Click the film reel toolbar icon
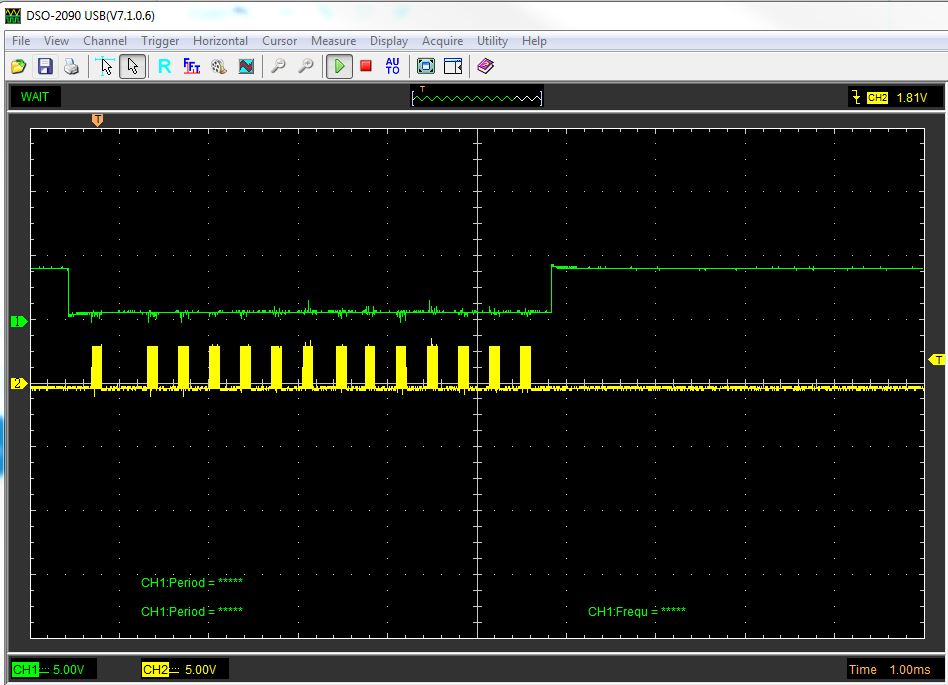This screenshot has width=948, height=685. click(219, 66)
